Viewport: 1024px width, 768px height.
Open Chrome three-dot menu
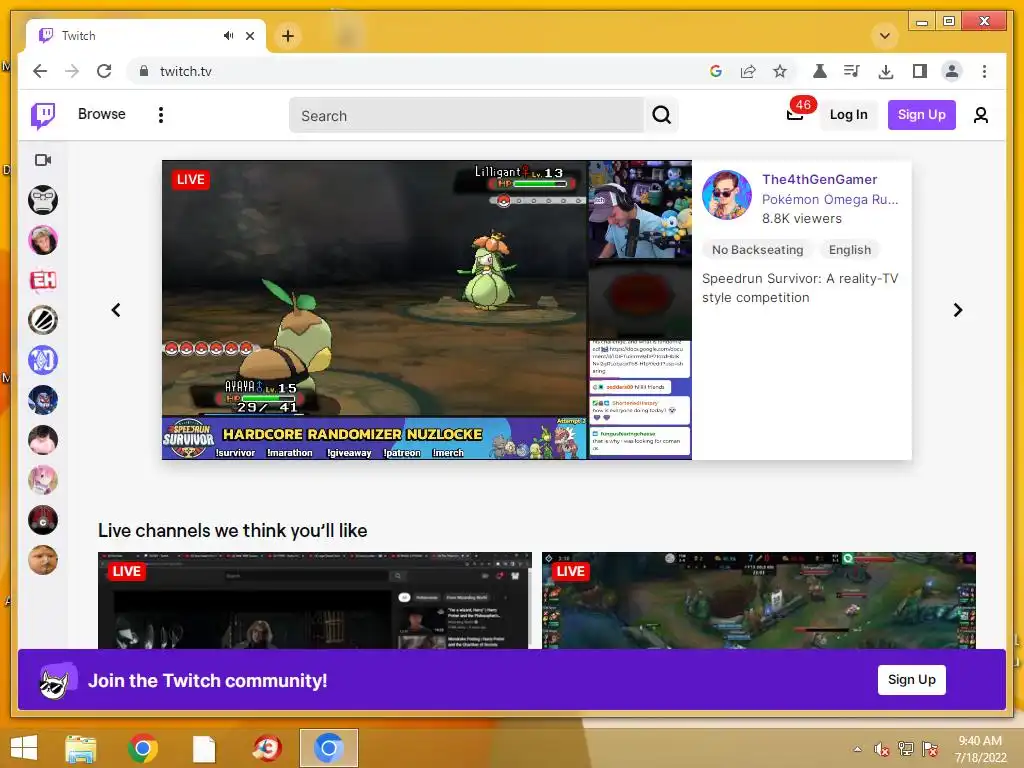[984, 71]
